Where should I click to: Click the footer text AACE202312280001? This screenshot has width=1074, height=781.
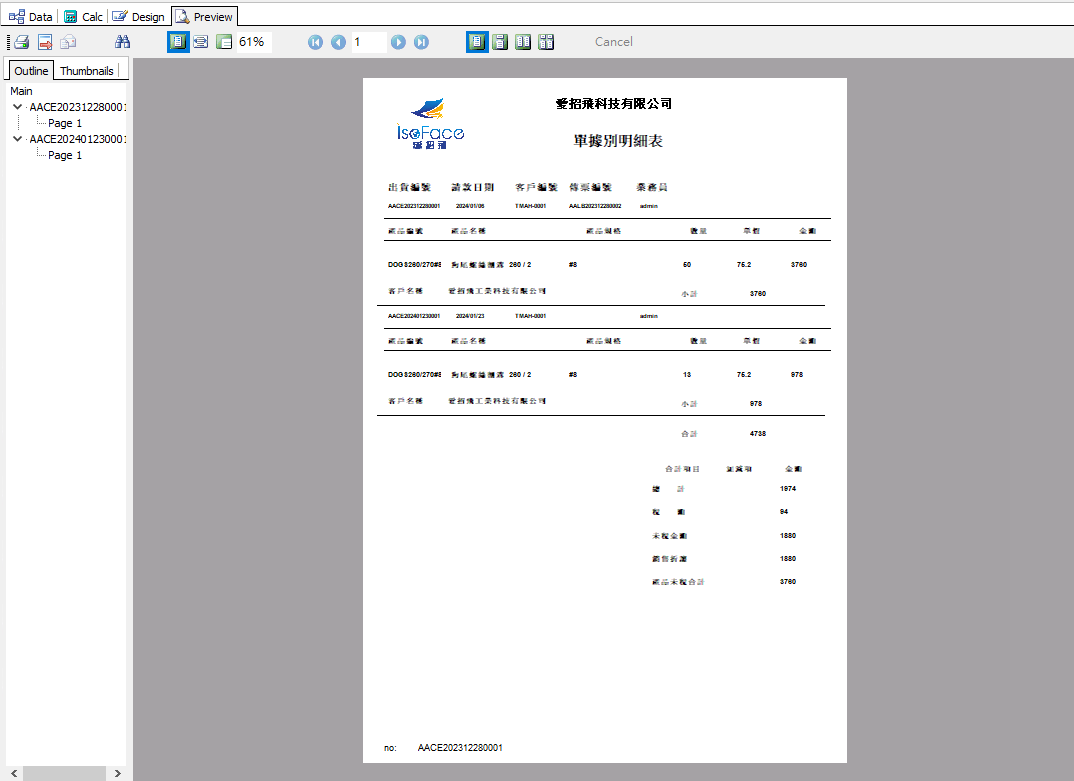[460, 748]
